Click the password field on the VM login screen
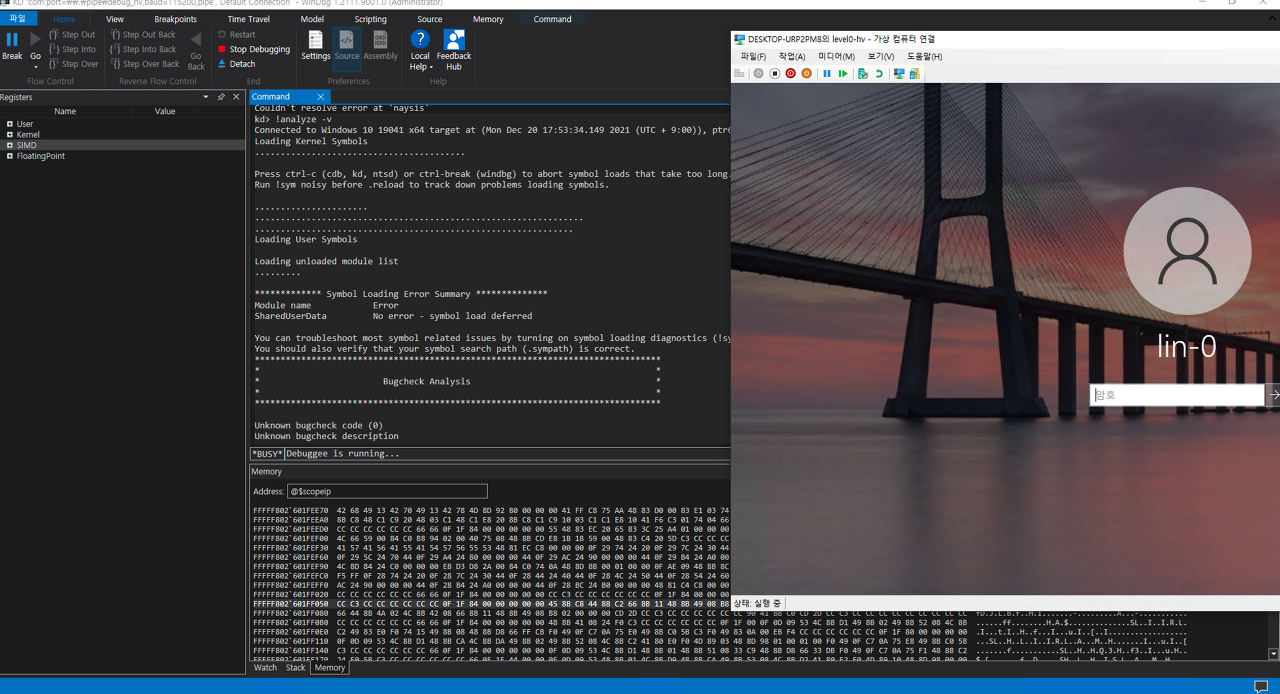The height and width of the screenshot is (694, 1280). 1176,394
